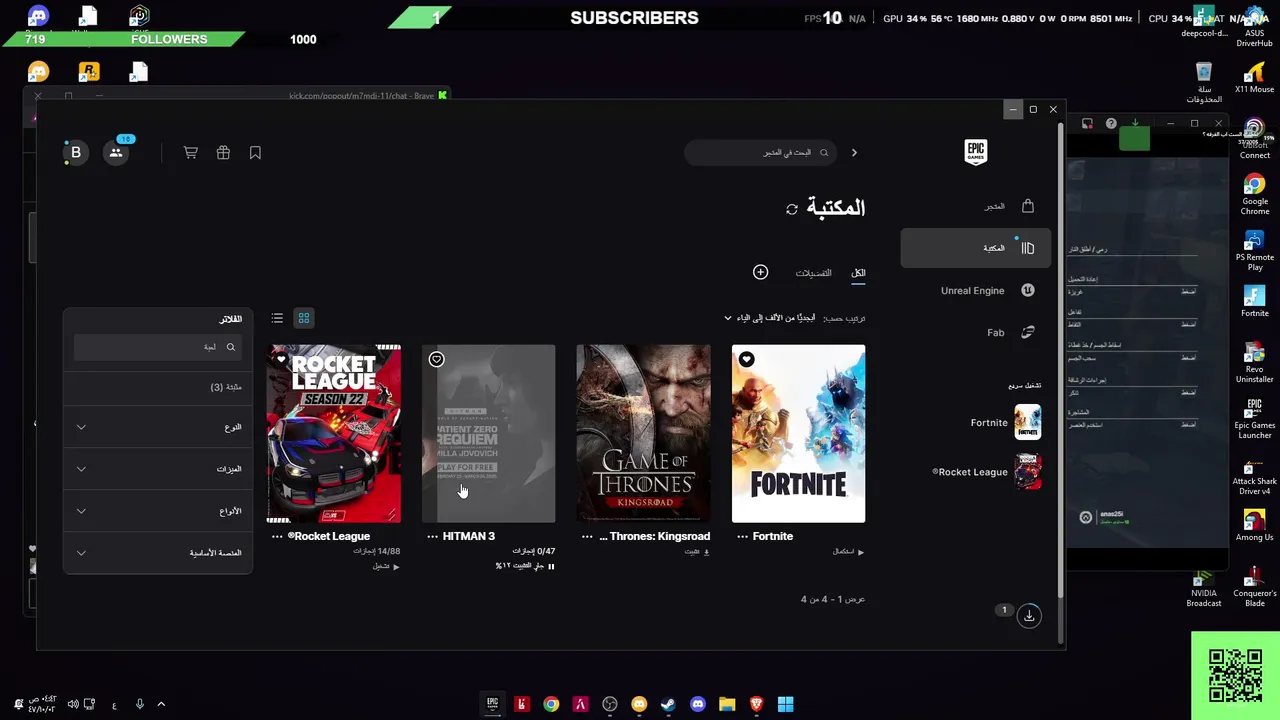Open Fortnite desktop shortcut
1280x720 pixels.
click(1254, 302)
